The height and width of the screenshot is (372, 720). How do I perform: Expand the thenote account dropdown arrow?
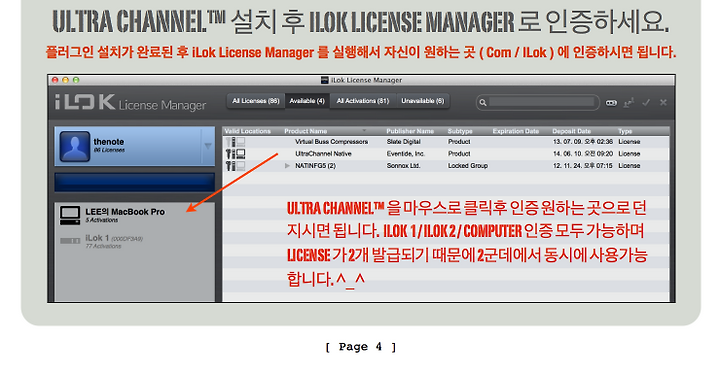coord(208,146)
